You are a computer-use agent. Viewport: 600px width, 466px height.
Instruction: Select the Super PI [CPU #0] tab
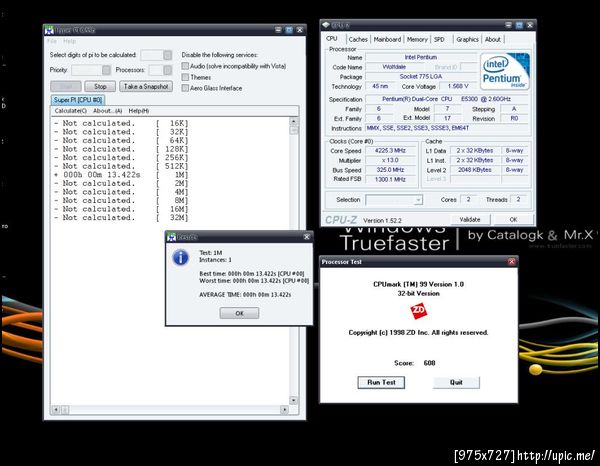[78, 100]
